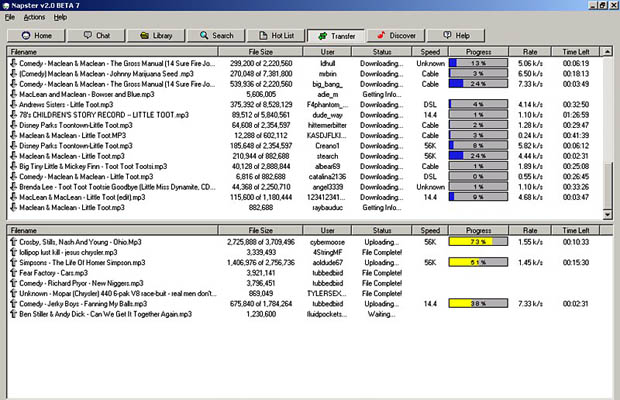
Task: Click upload icon for Unknown - Mopar (Chrysler)
Action: coord(13,293)
